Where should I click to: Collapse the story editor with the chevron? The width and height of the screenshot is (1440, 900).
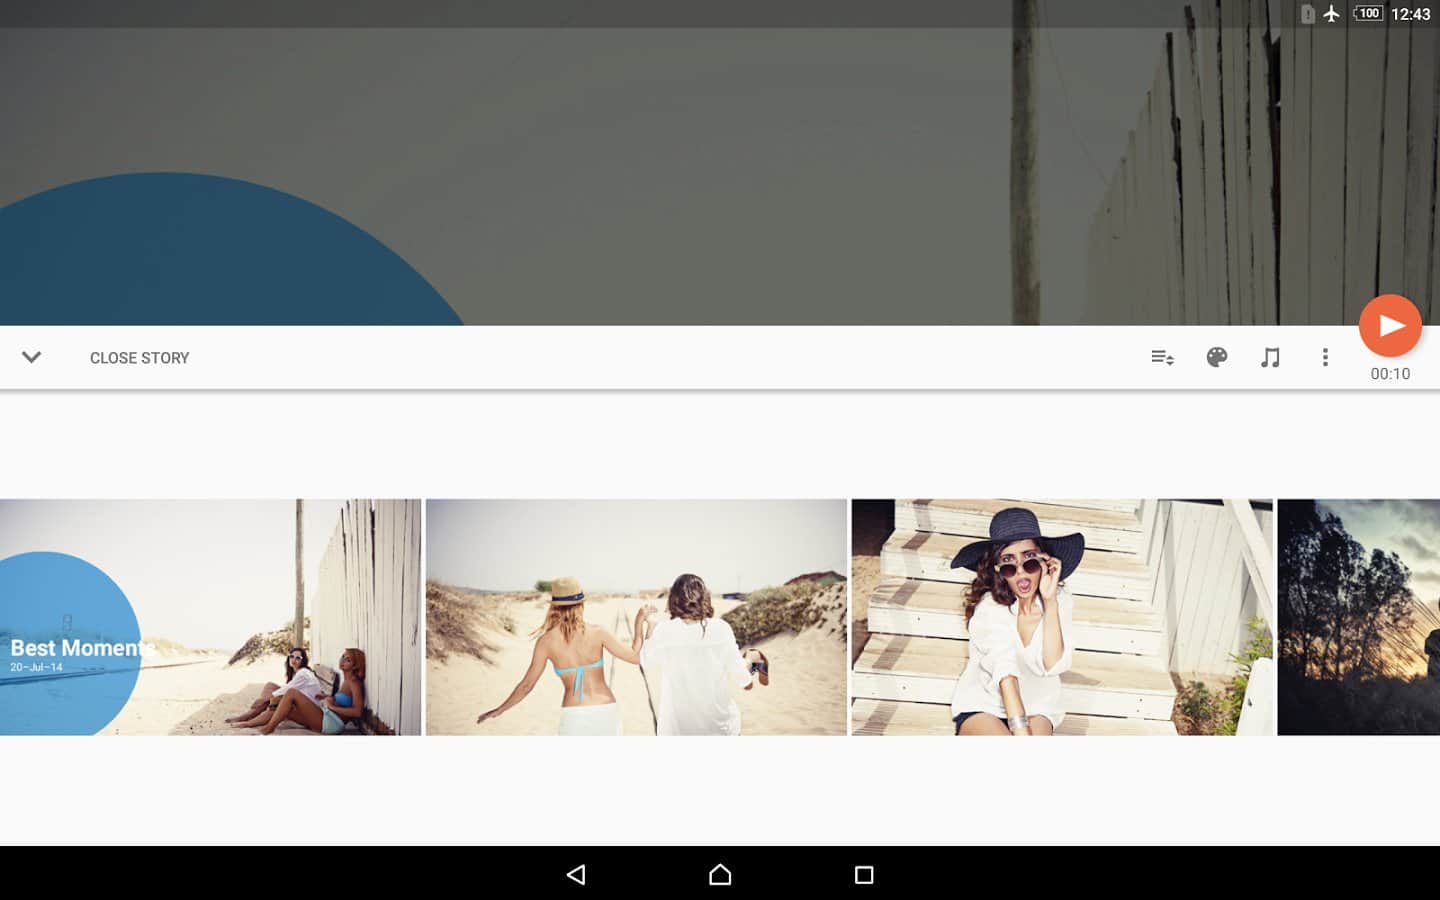point(31,357)
